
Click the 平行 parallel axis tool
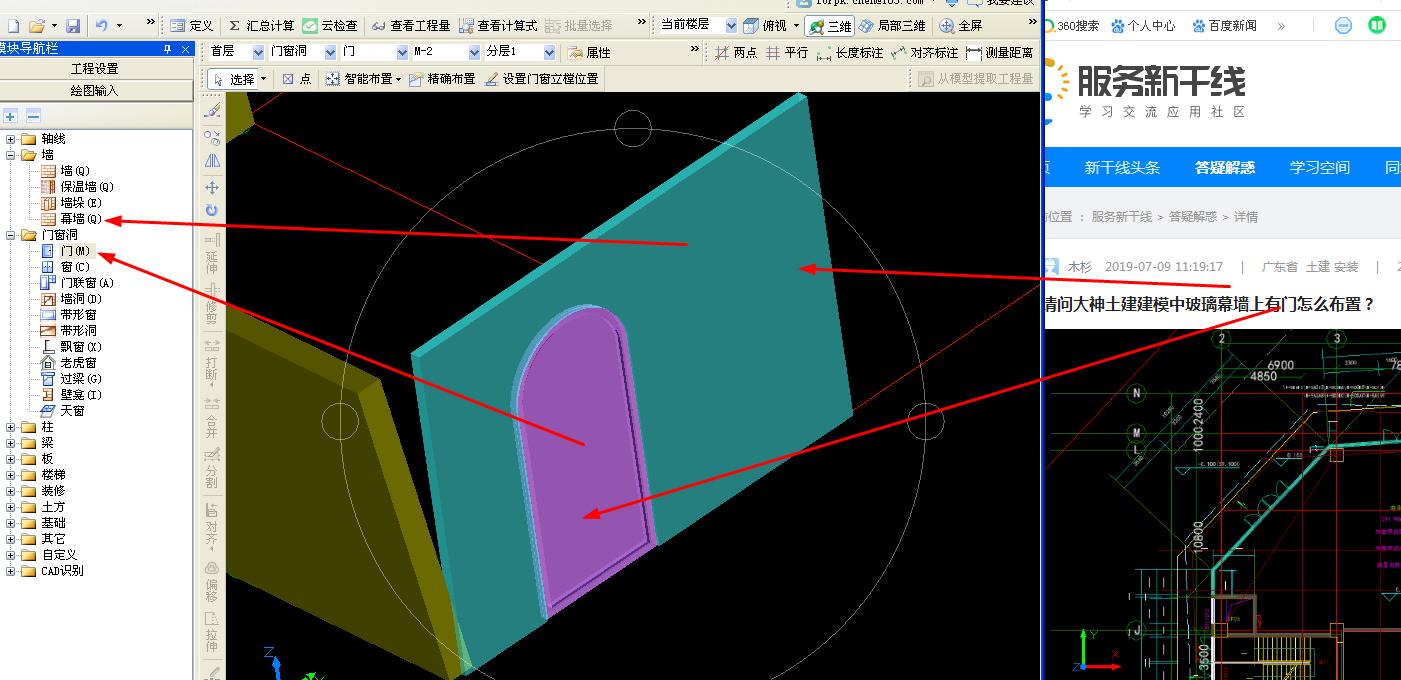pos(787,52)
